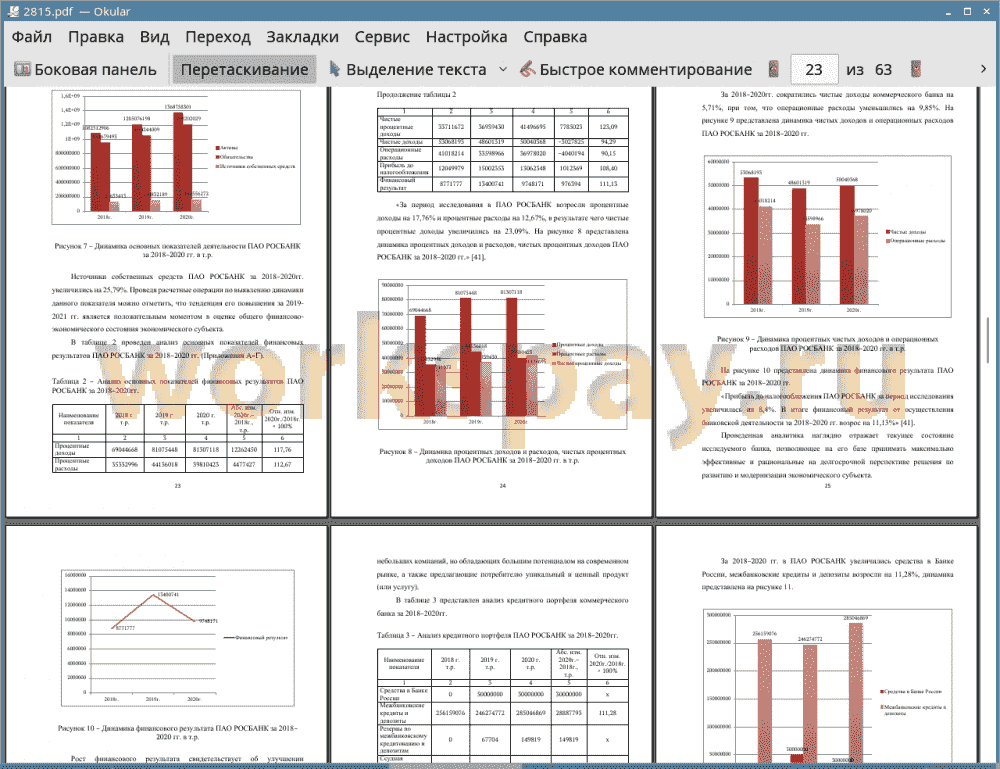Open the Вид menu
Image resolution: width=1000 pixels, height=769 pixels.
[x=154, y=37]
